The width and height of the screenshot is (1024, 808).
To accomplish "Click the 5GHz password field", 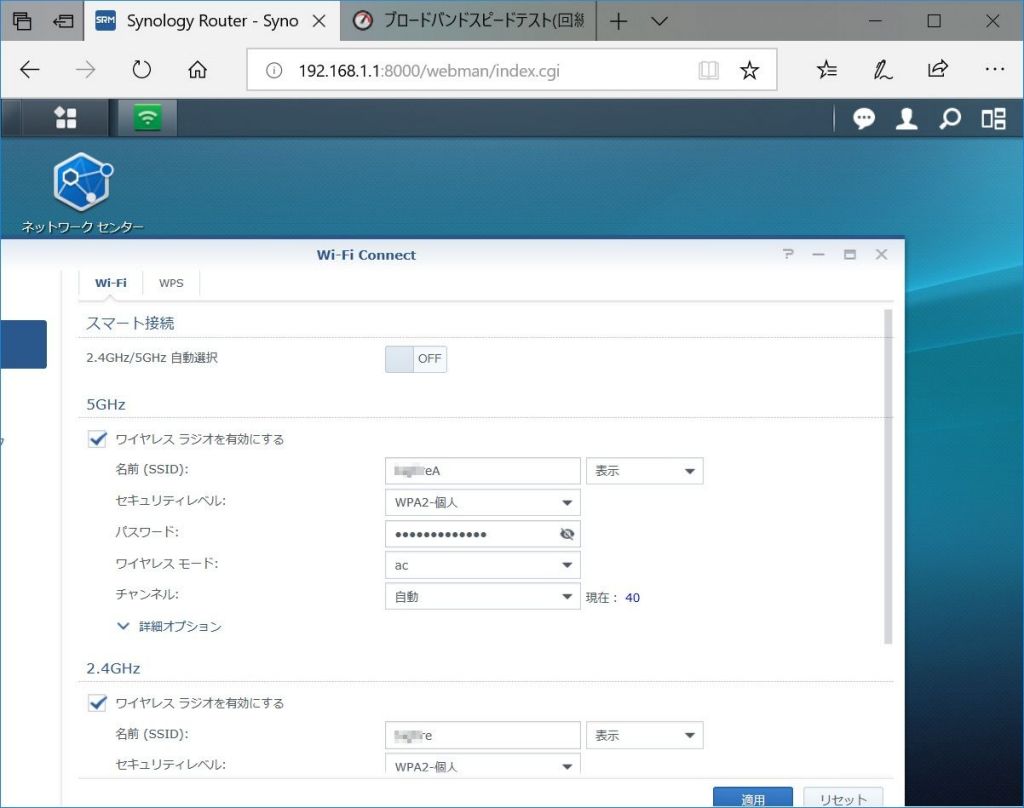I will [483, 534].
